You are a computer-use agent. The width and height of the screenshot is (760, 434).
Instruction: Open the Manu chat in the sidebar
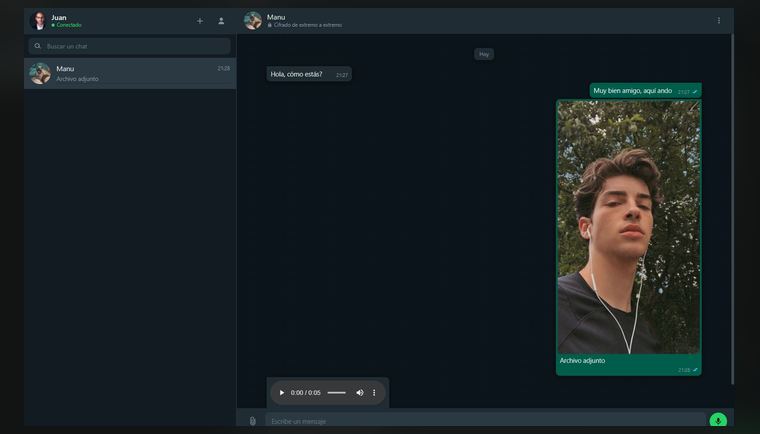pos(130,74)
